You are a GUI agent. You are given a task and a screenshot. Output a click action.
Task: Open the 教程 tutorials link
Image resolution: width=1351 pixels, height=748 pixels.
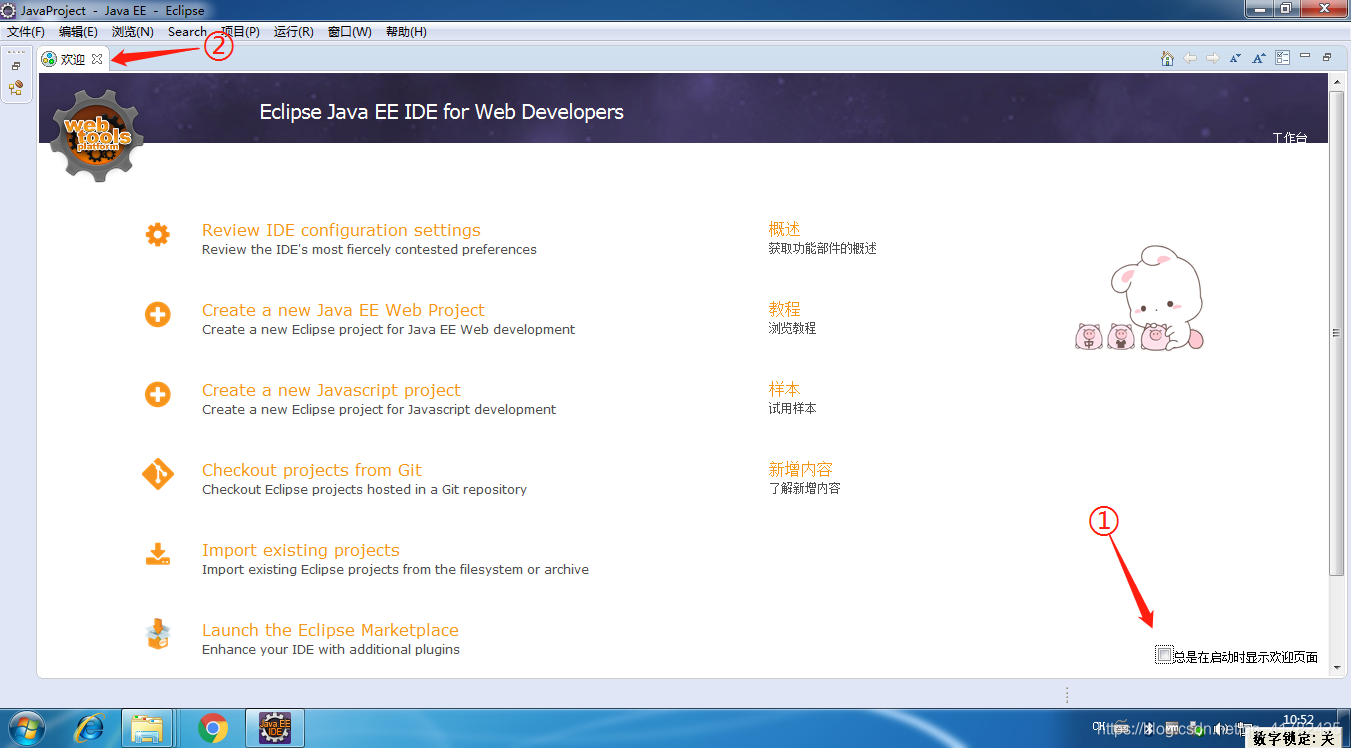click(785, 309)
